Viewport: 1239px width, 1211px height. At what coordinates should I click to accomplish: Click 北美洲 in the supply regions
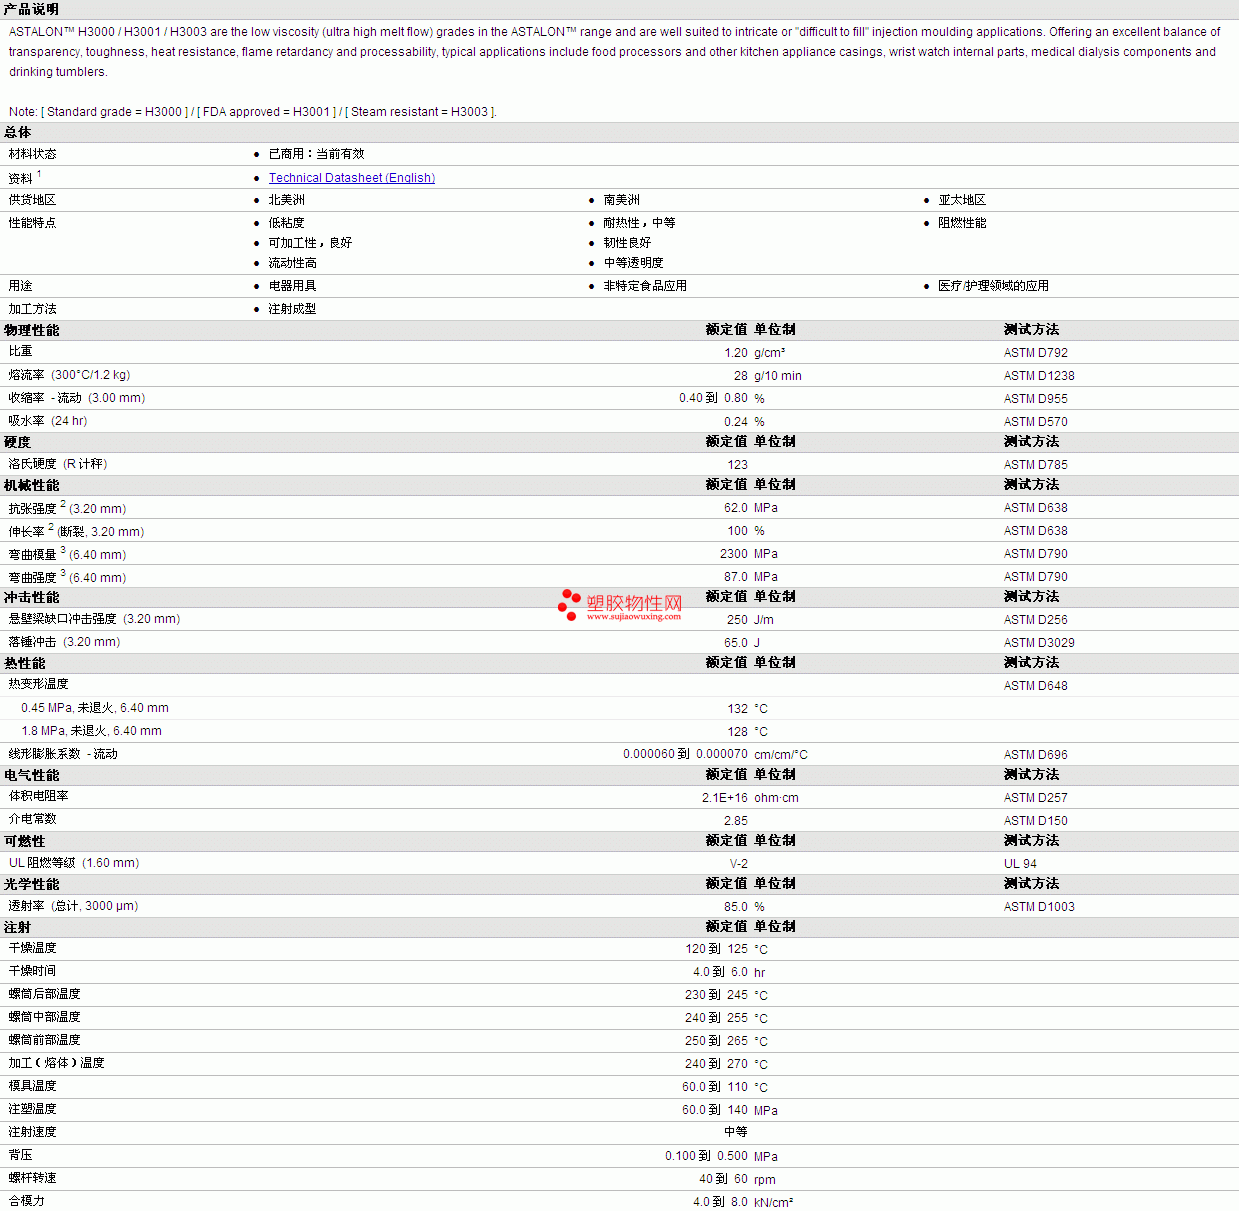click(x=286, y=200)
